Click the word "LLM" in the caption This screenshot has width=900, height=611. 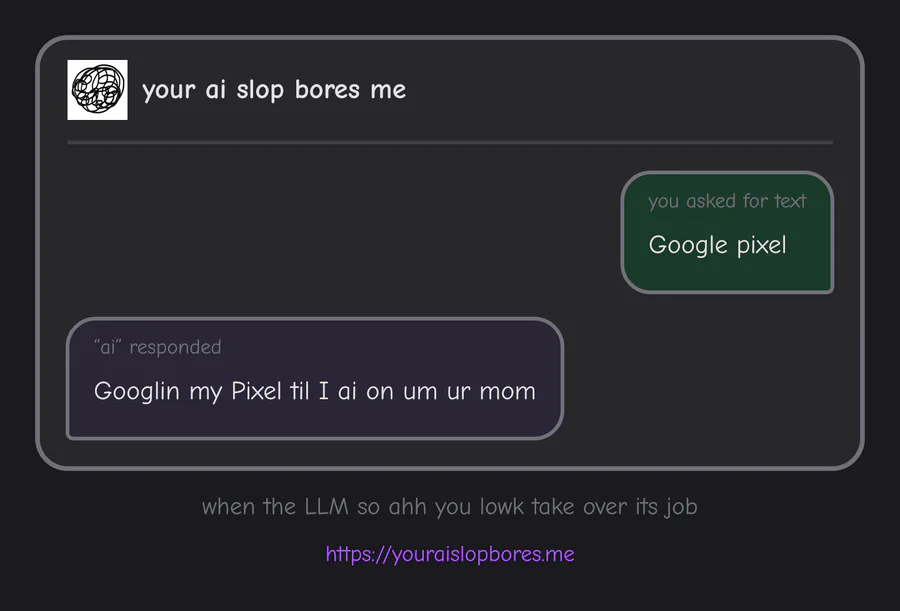[327, 507]
